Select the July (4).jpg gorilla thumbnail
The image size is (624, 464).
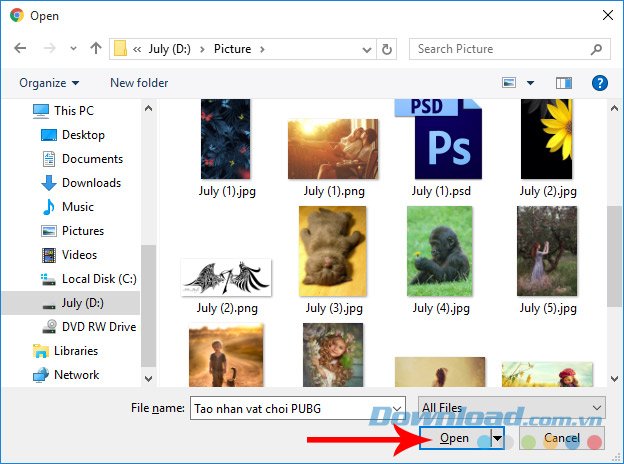click(x=440, y=251)
